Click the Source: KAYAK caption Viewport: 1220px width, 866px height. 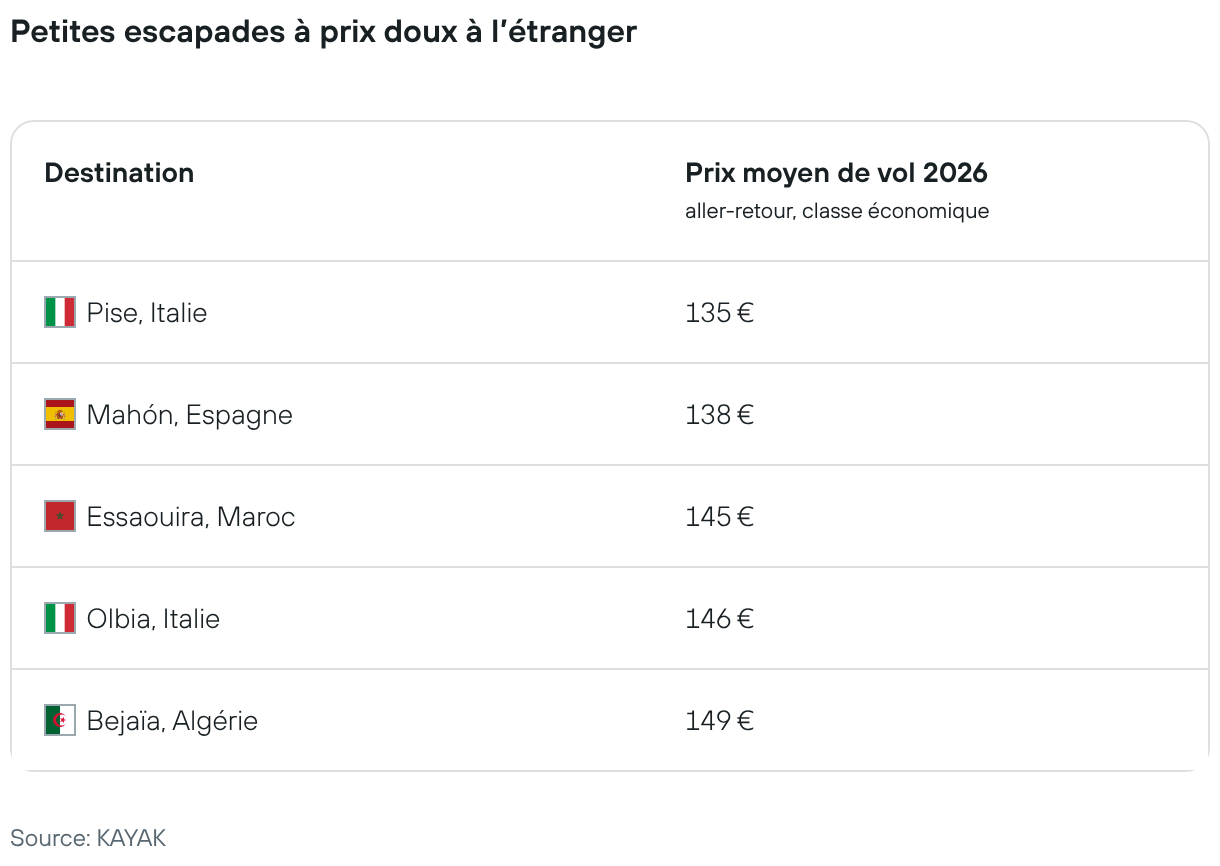88,838
